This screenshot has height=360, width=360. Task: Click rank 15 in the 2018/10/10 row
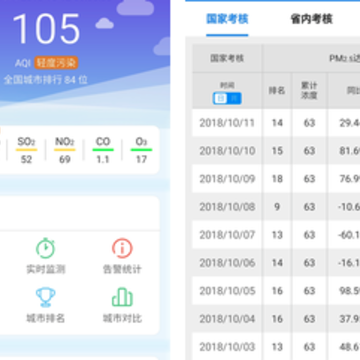click(277, 151)
